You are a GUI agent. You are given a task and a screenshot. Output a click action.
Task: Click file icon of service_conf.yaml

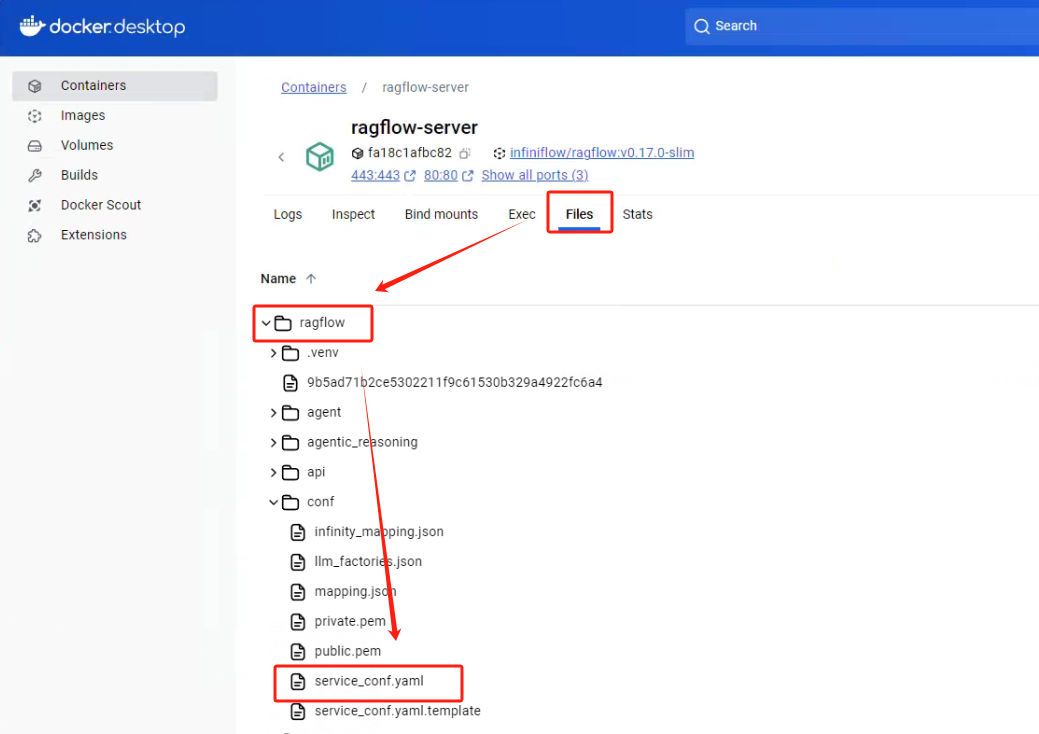click(298, 681)
